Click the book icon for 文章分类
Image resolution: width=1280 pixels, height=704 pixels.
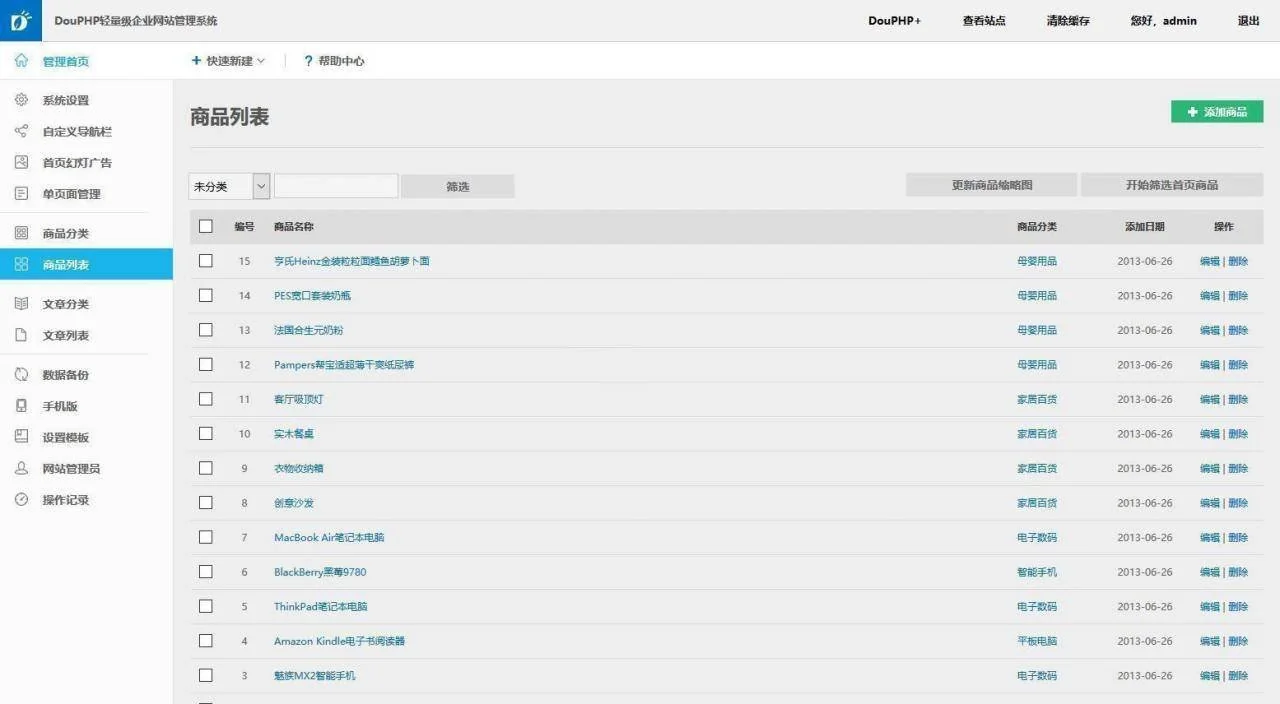[21, 304]
